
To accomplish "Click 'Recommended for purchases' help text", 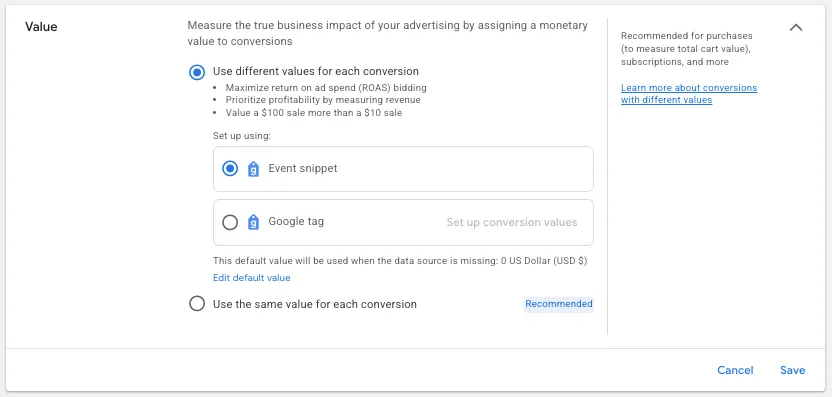I will [x=687, y=49].
